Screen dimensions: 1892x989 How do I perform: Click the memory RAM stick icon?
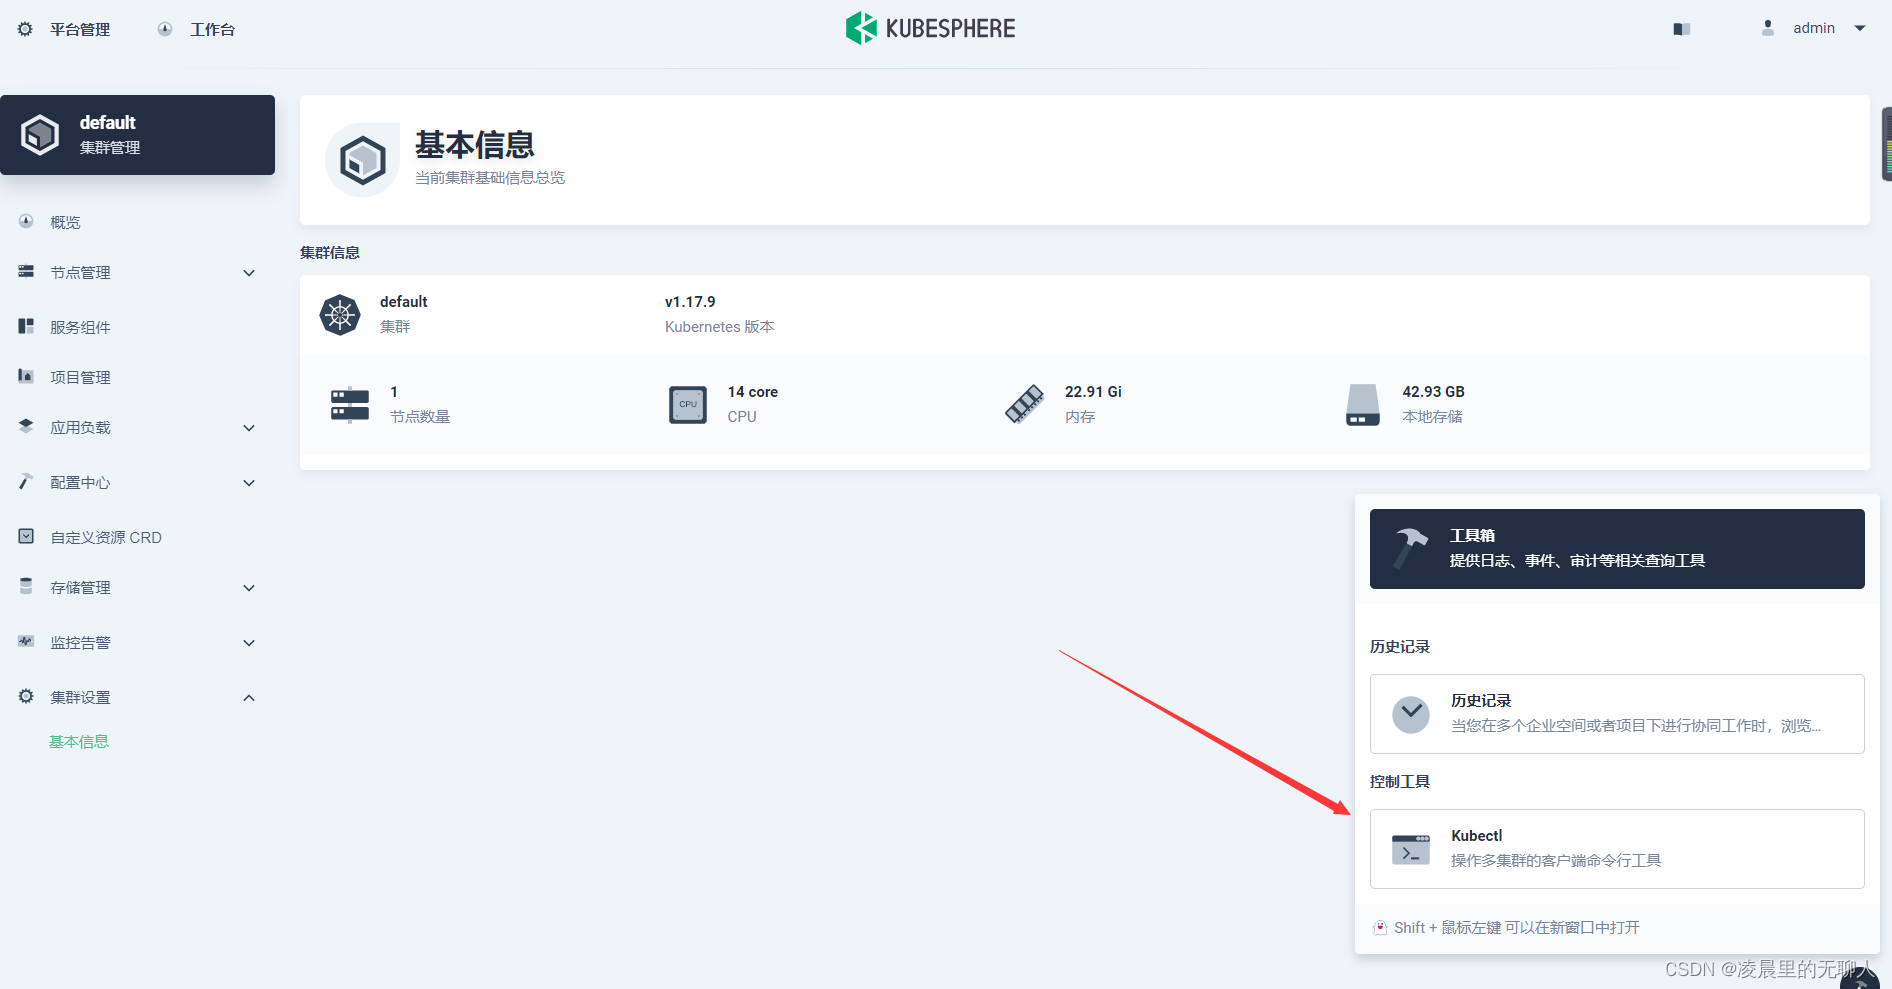[x=1025, y=404]
